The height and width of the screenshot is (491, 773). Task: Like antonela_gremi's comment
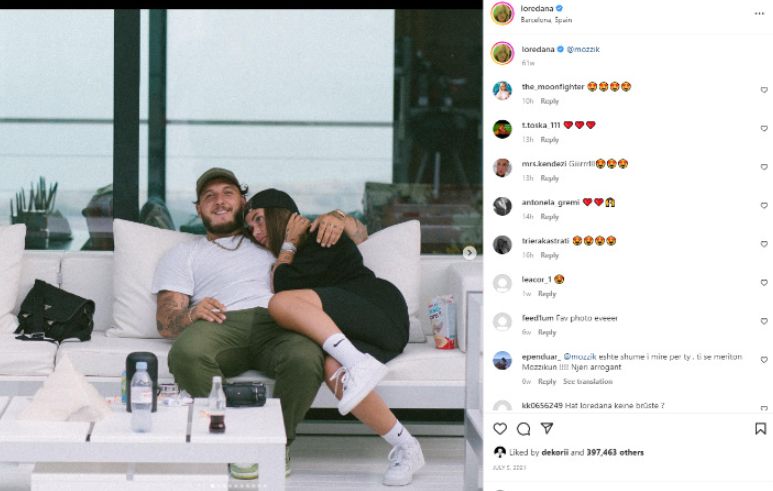pyautogui.click(x=764, y=205)
